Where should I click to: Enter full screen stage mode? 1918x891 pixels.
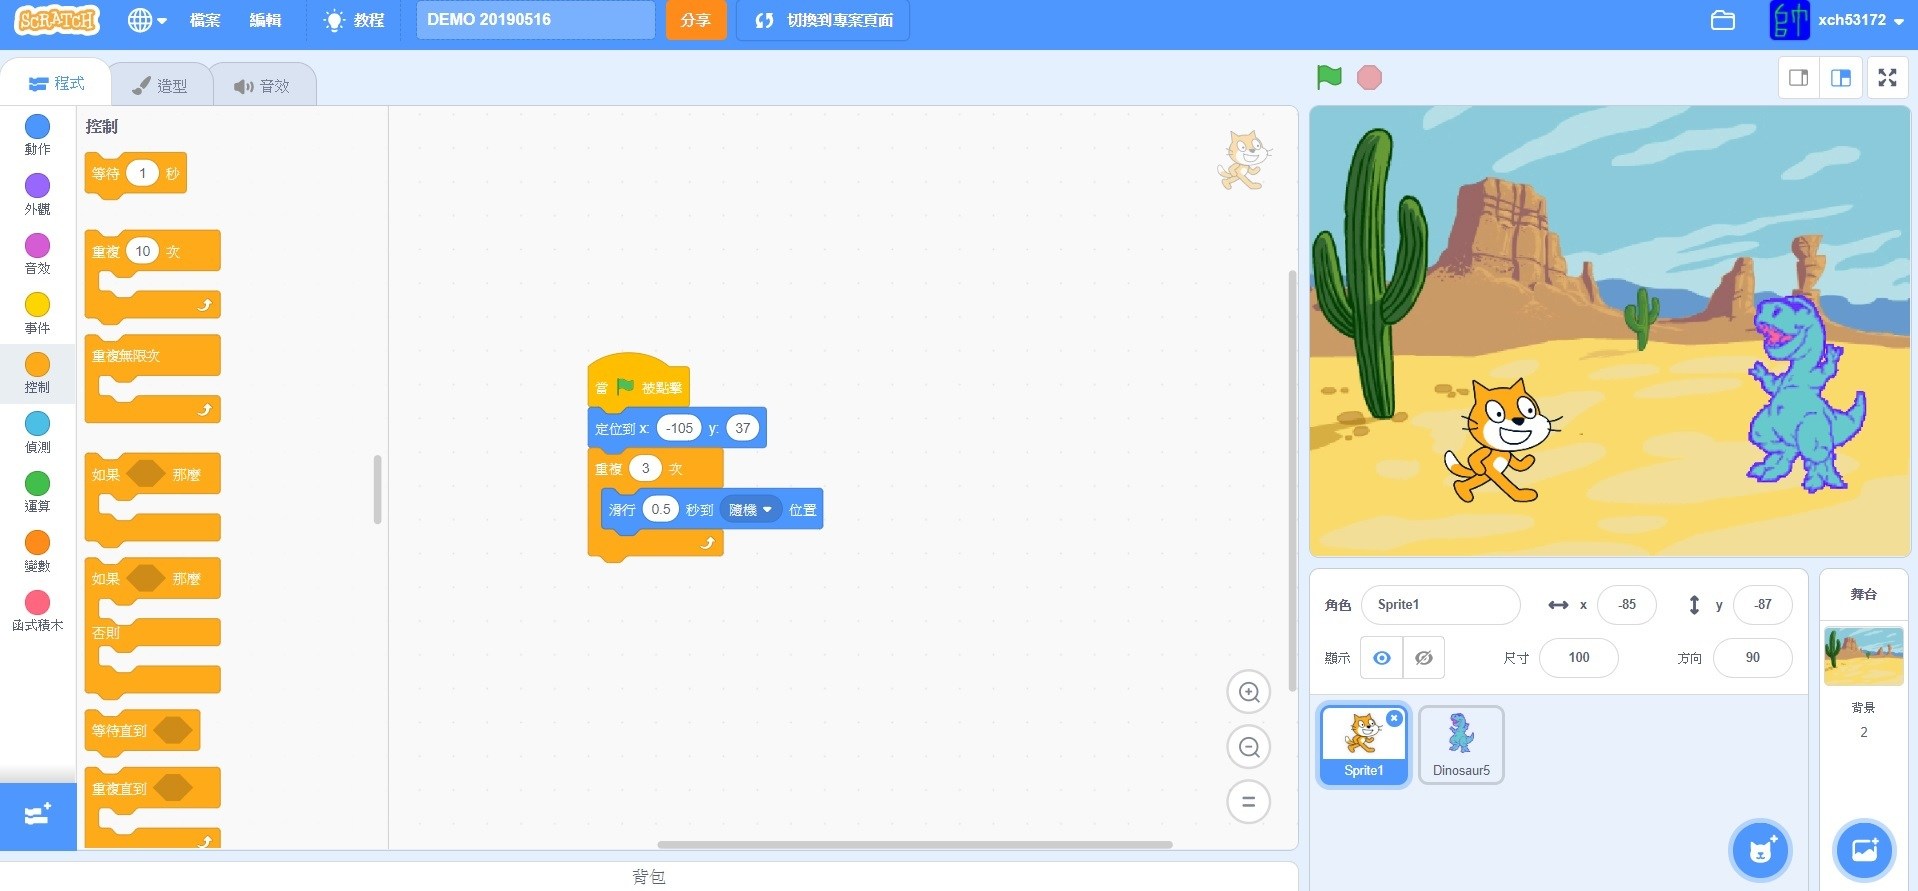1887,78
